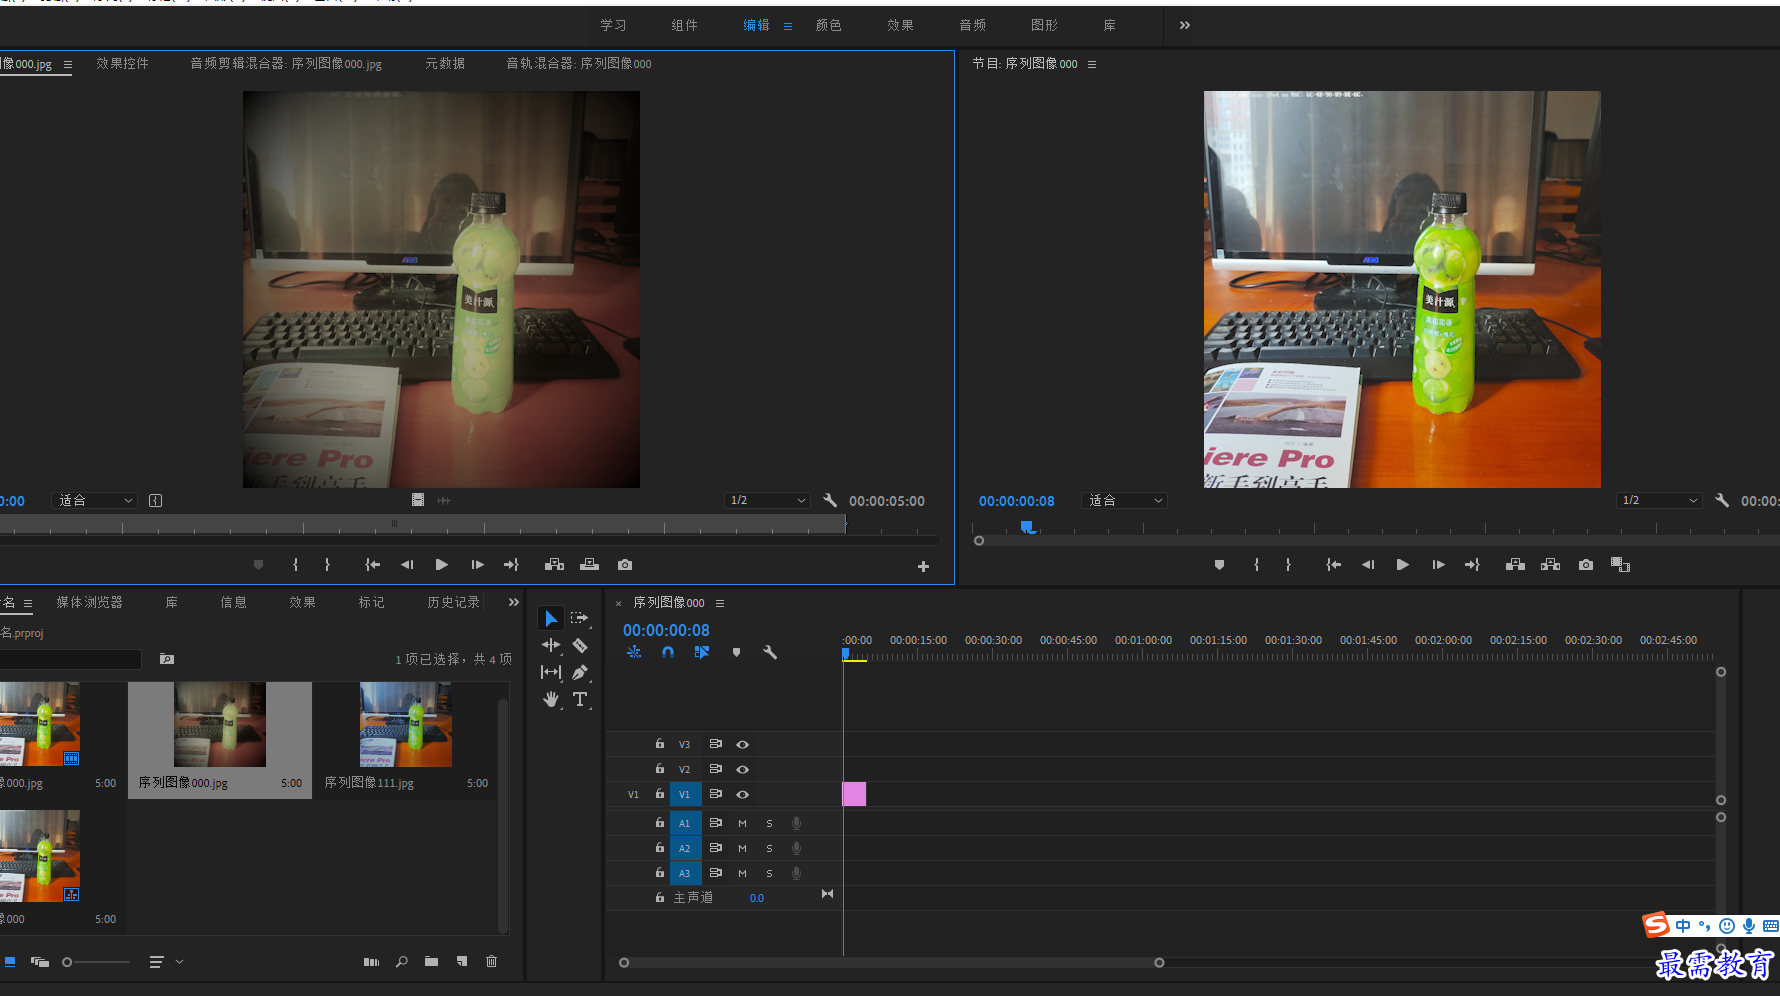1780x996 pixels.
Task: Expand hidden project panel tabs chevron
Action: (x=513, y=602)
